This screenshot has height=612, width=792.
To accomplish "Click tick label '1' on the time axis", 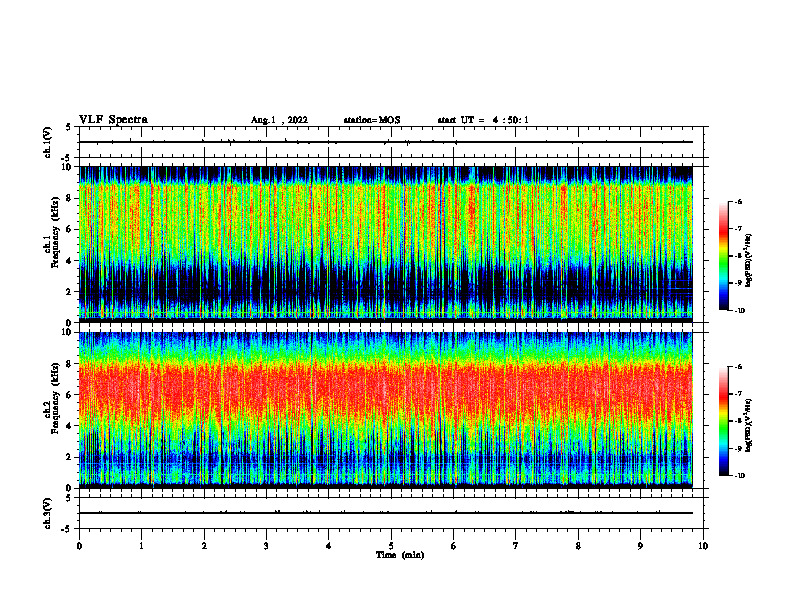I will [x=142, y=546].
